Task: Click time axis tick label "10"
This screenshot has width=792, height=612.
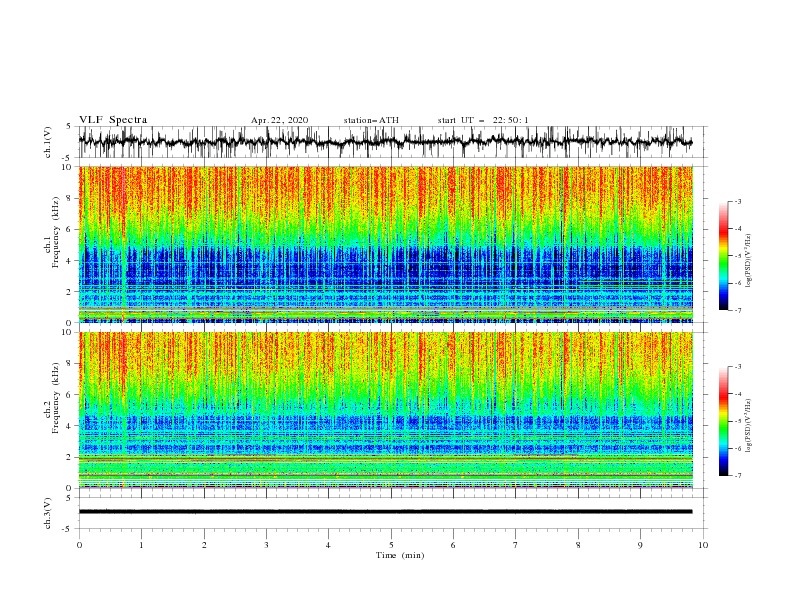Action: [703, 545]
